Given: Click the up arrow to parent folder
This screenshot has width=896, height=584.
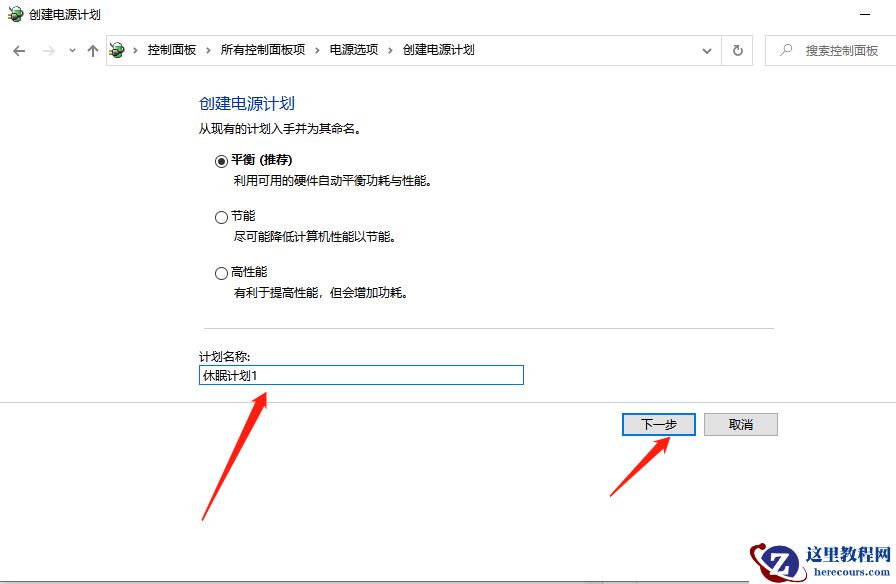Looking at the screenshot, I should pyautogui.click(x=91, y=50).
